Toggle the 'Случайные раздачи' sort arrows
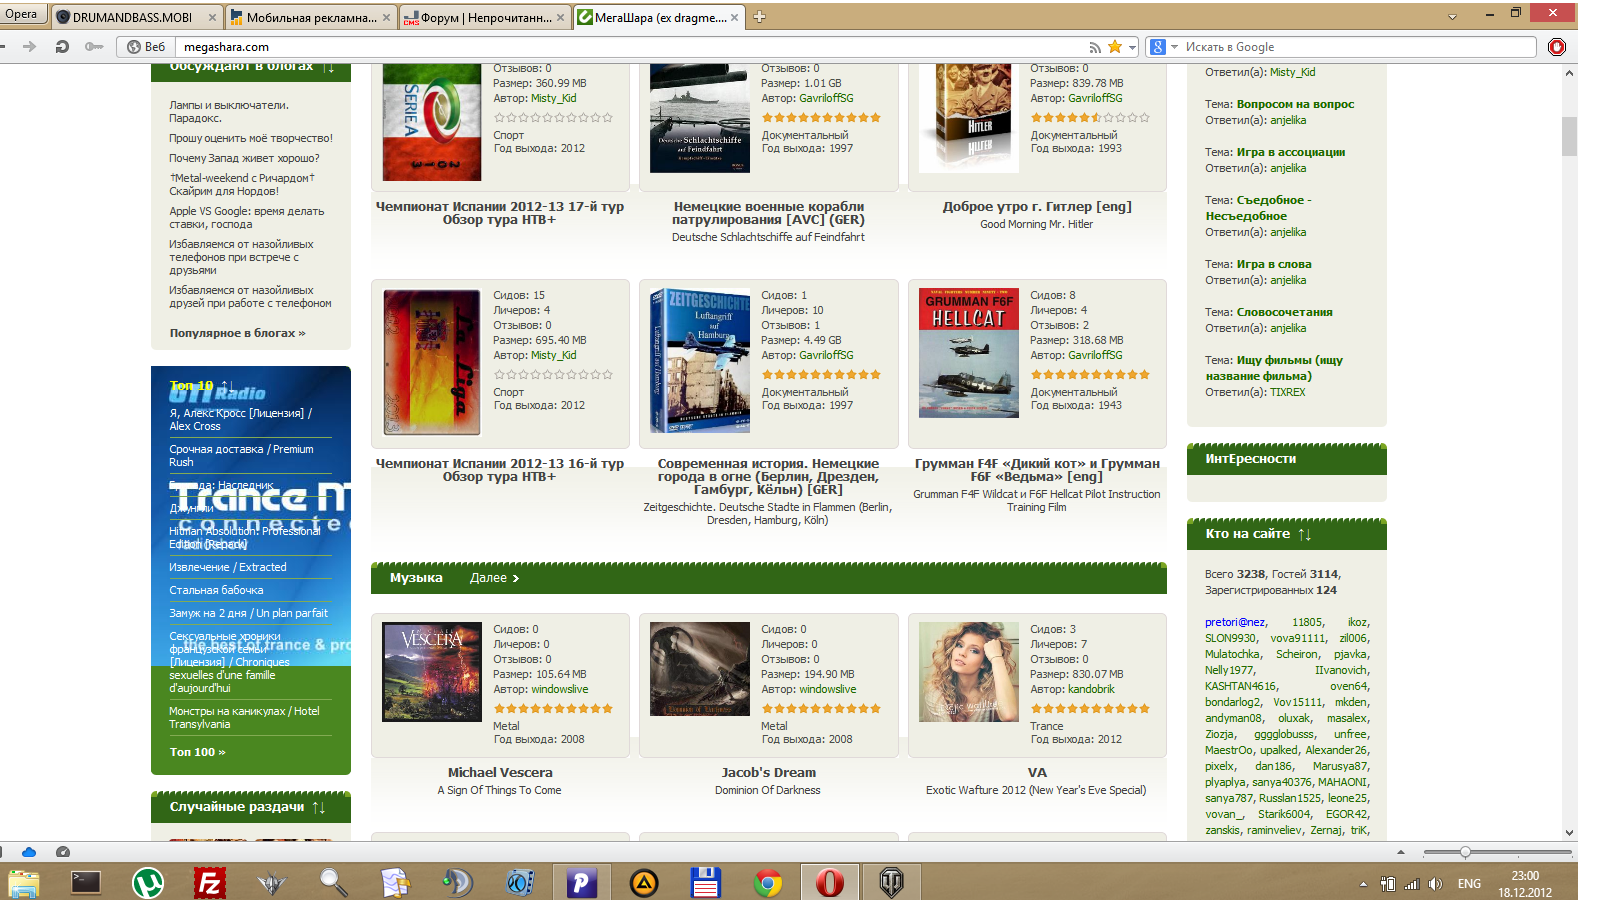1600x900 pixels. [x=318, y=807]
